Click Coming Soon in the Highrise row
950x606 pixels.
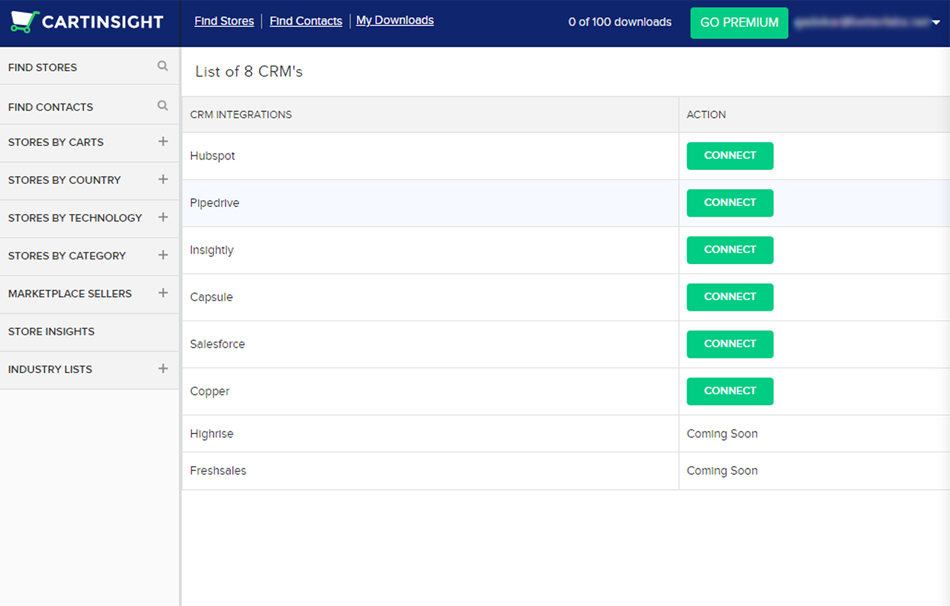722,434
